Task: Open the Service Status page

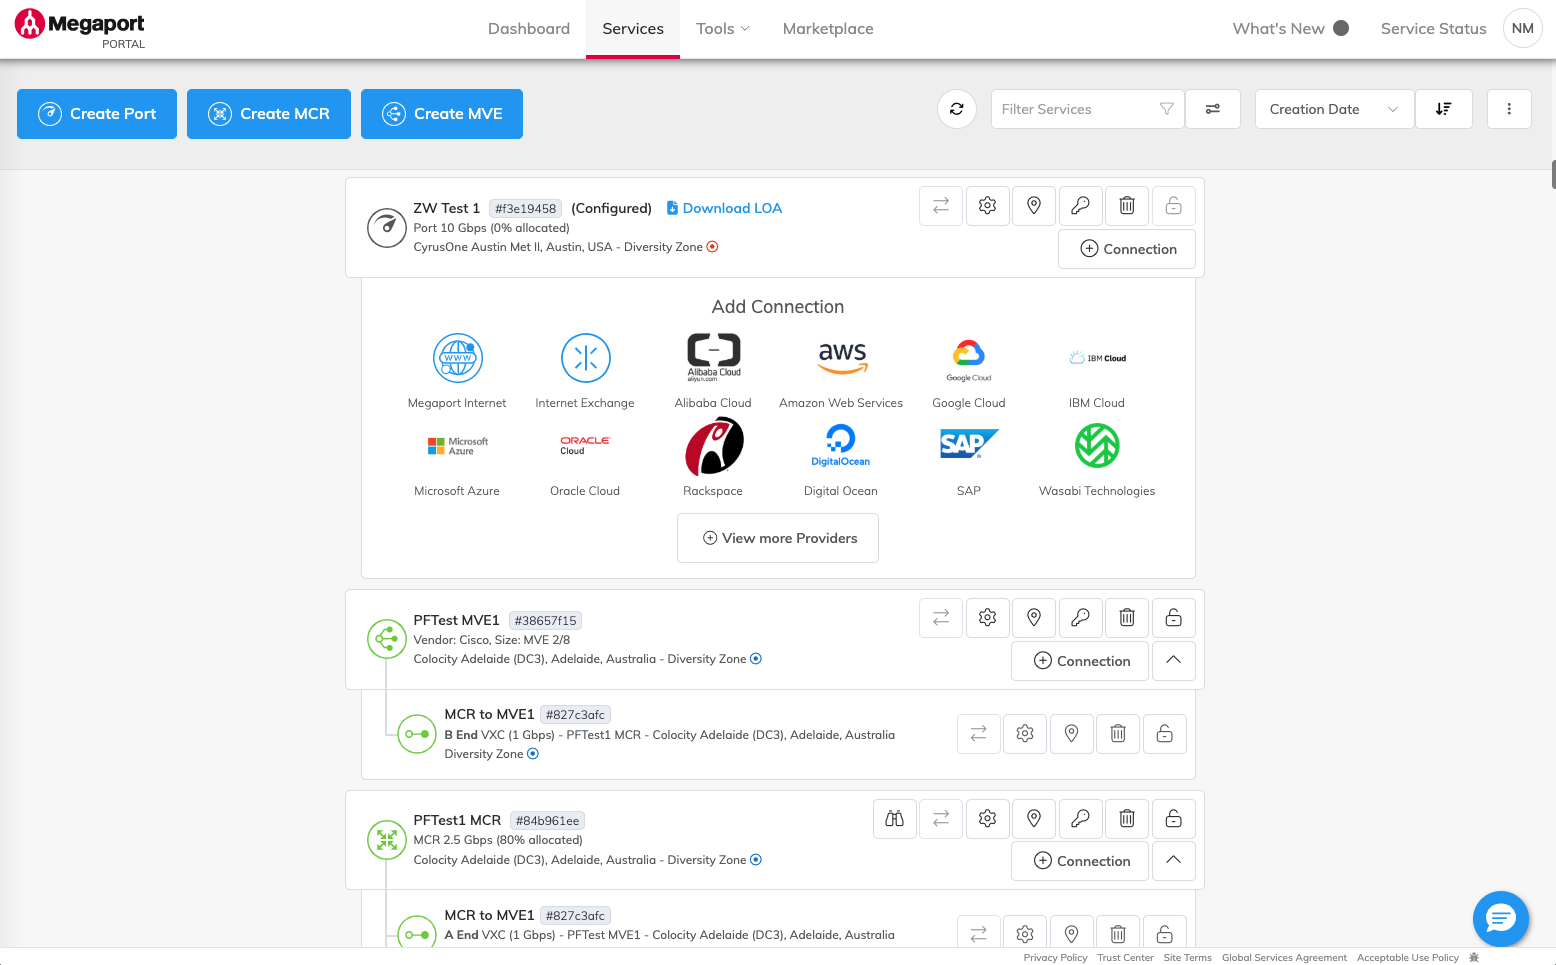Action: [x=1433, y=29]
